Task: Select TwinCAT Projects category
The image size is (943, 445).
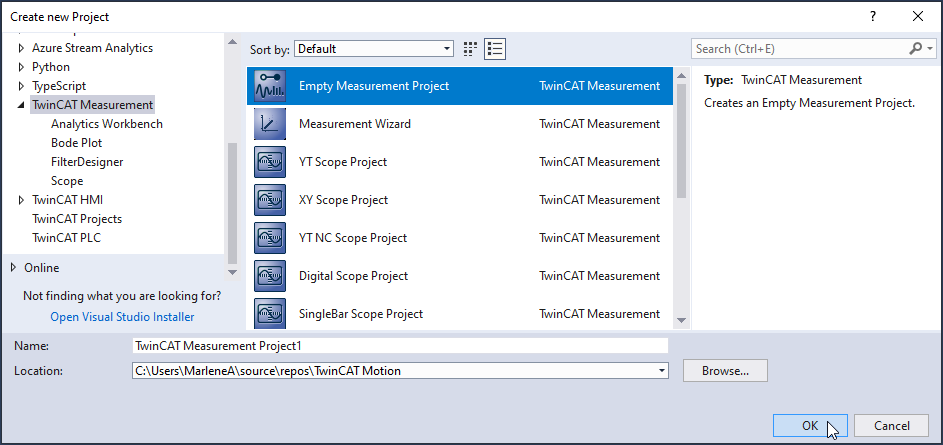Action: [77, 219]
